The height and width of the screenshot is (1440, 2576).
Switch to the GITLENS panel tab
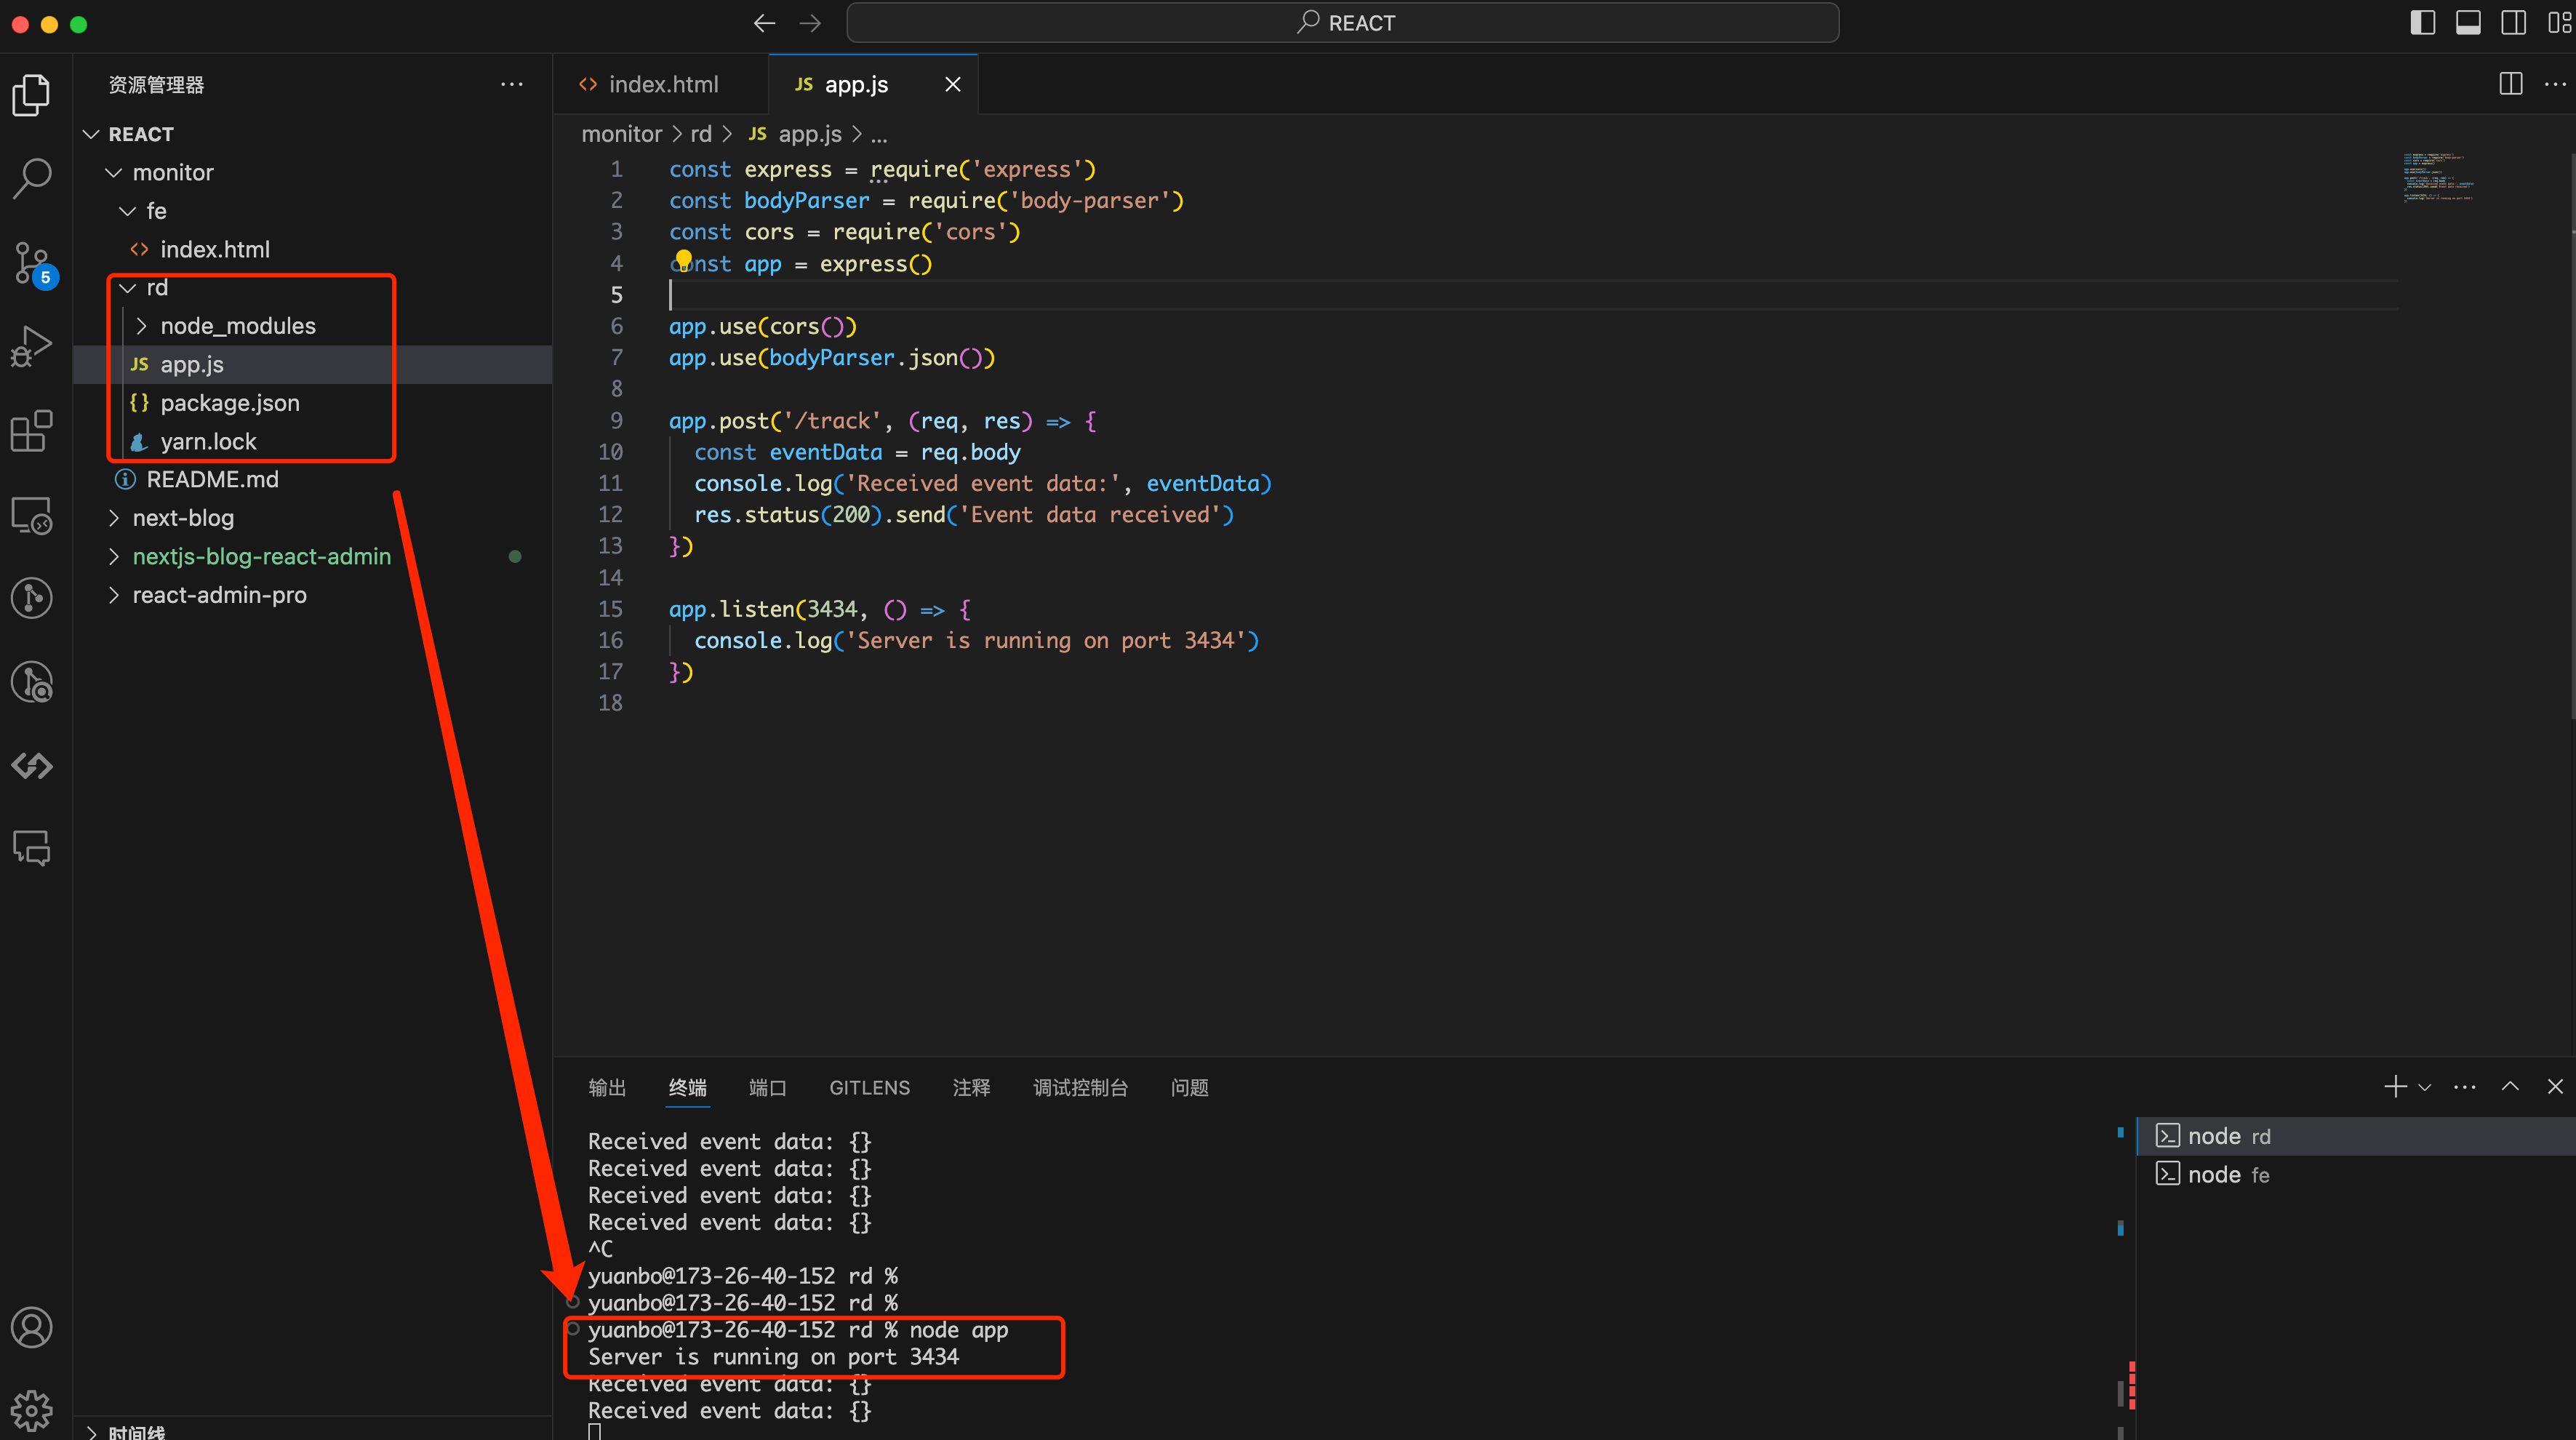click(869, 1088)
